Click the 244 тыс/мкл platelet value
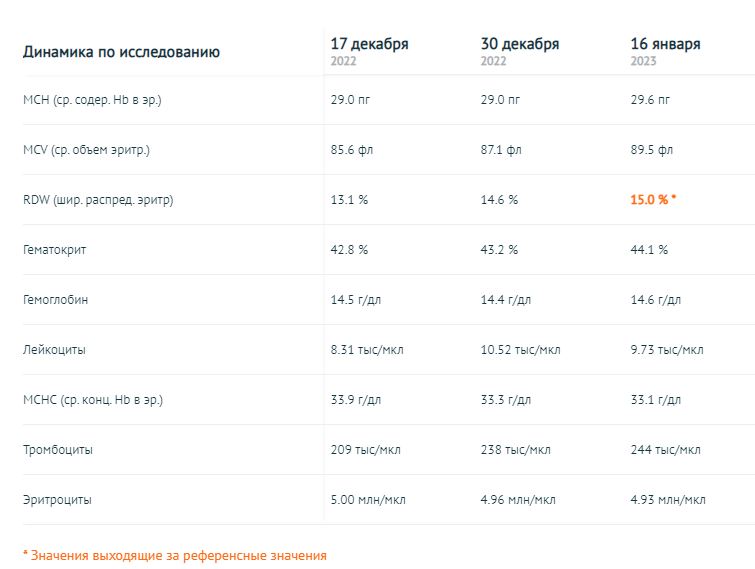The height and width of the screenshot is (569, 755). pos(666,450)
